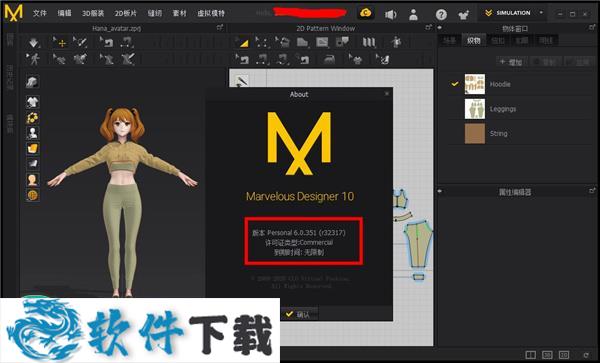Detach the Property Editor panel

(592, 190)
